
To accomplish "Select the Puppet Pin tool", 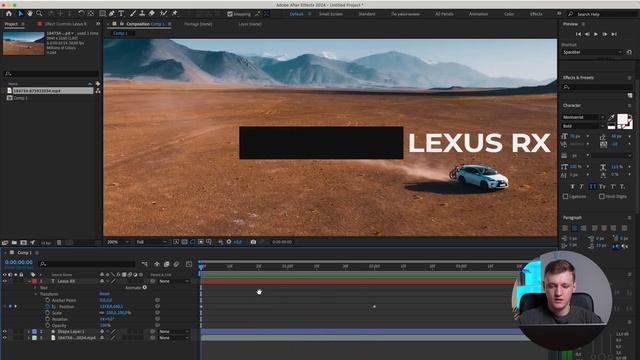I will pos(174,13).
